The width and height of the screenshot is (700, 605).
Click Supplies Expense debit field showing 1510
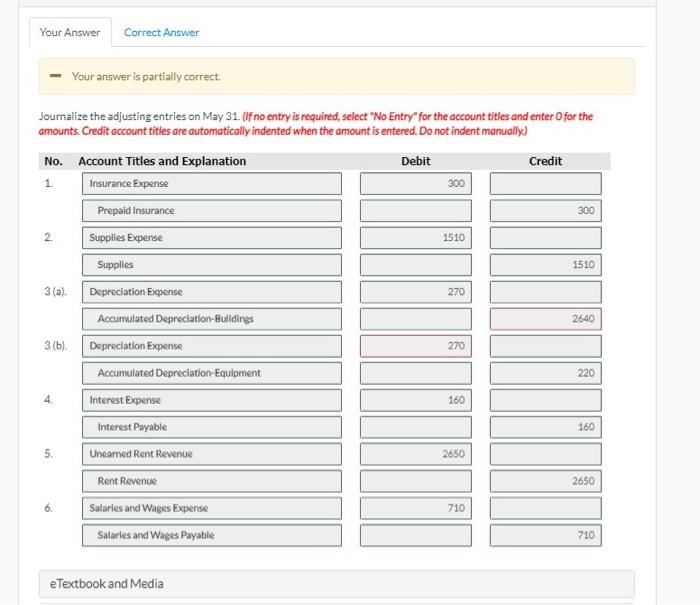pyautogui.click(x=416, y=238)
